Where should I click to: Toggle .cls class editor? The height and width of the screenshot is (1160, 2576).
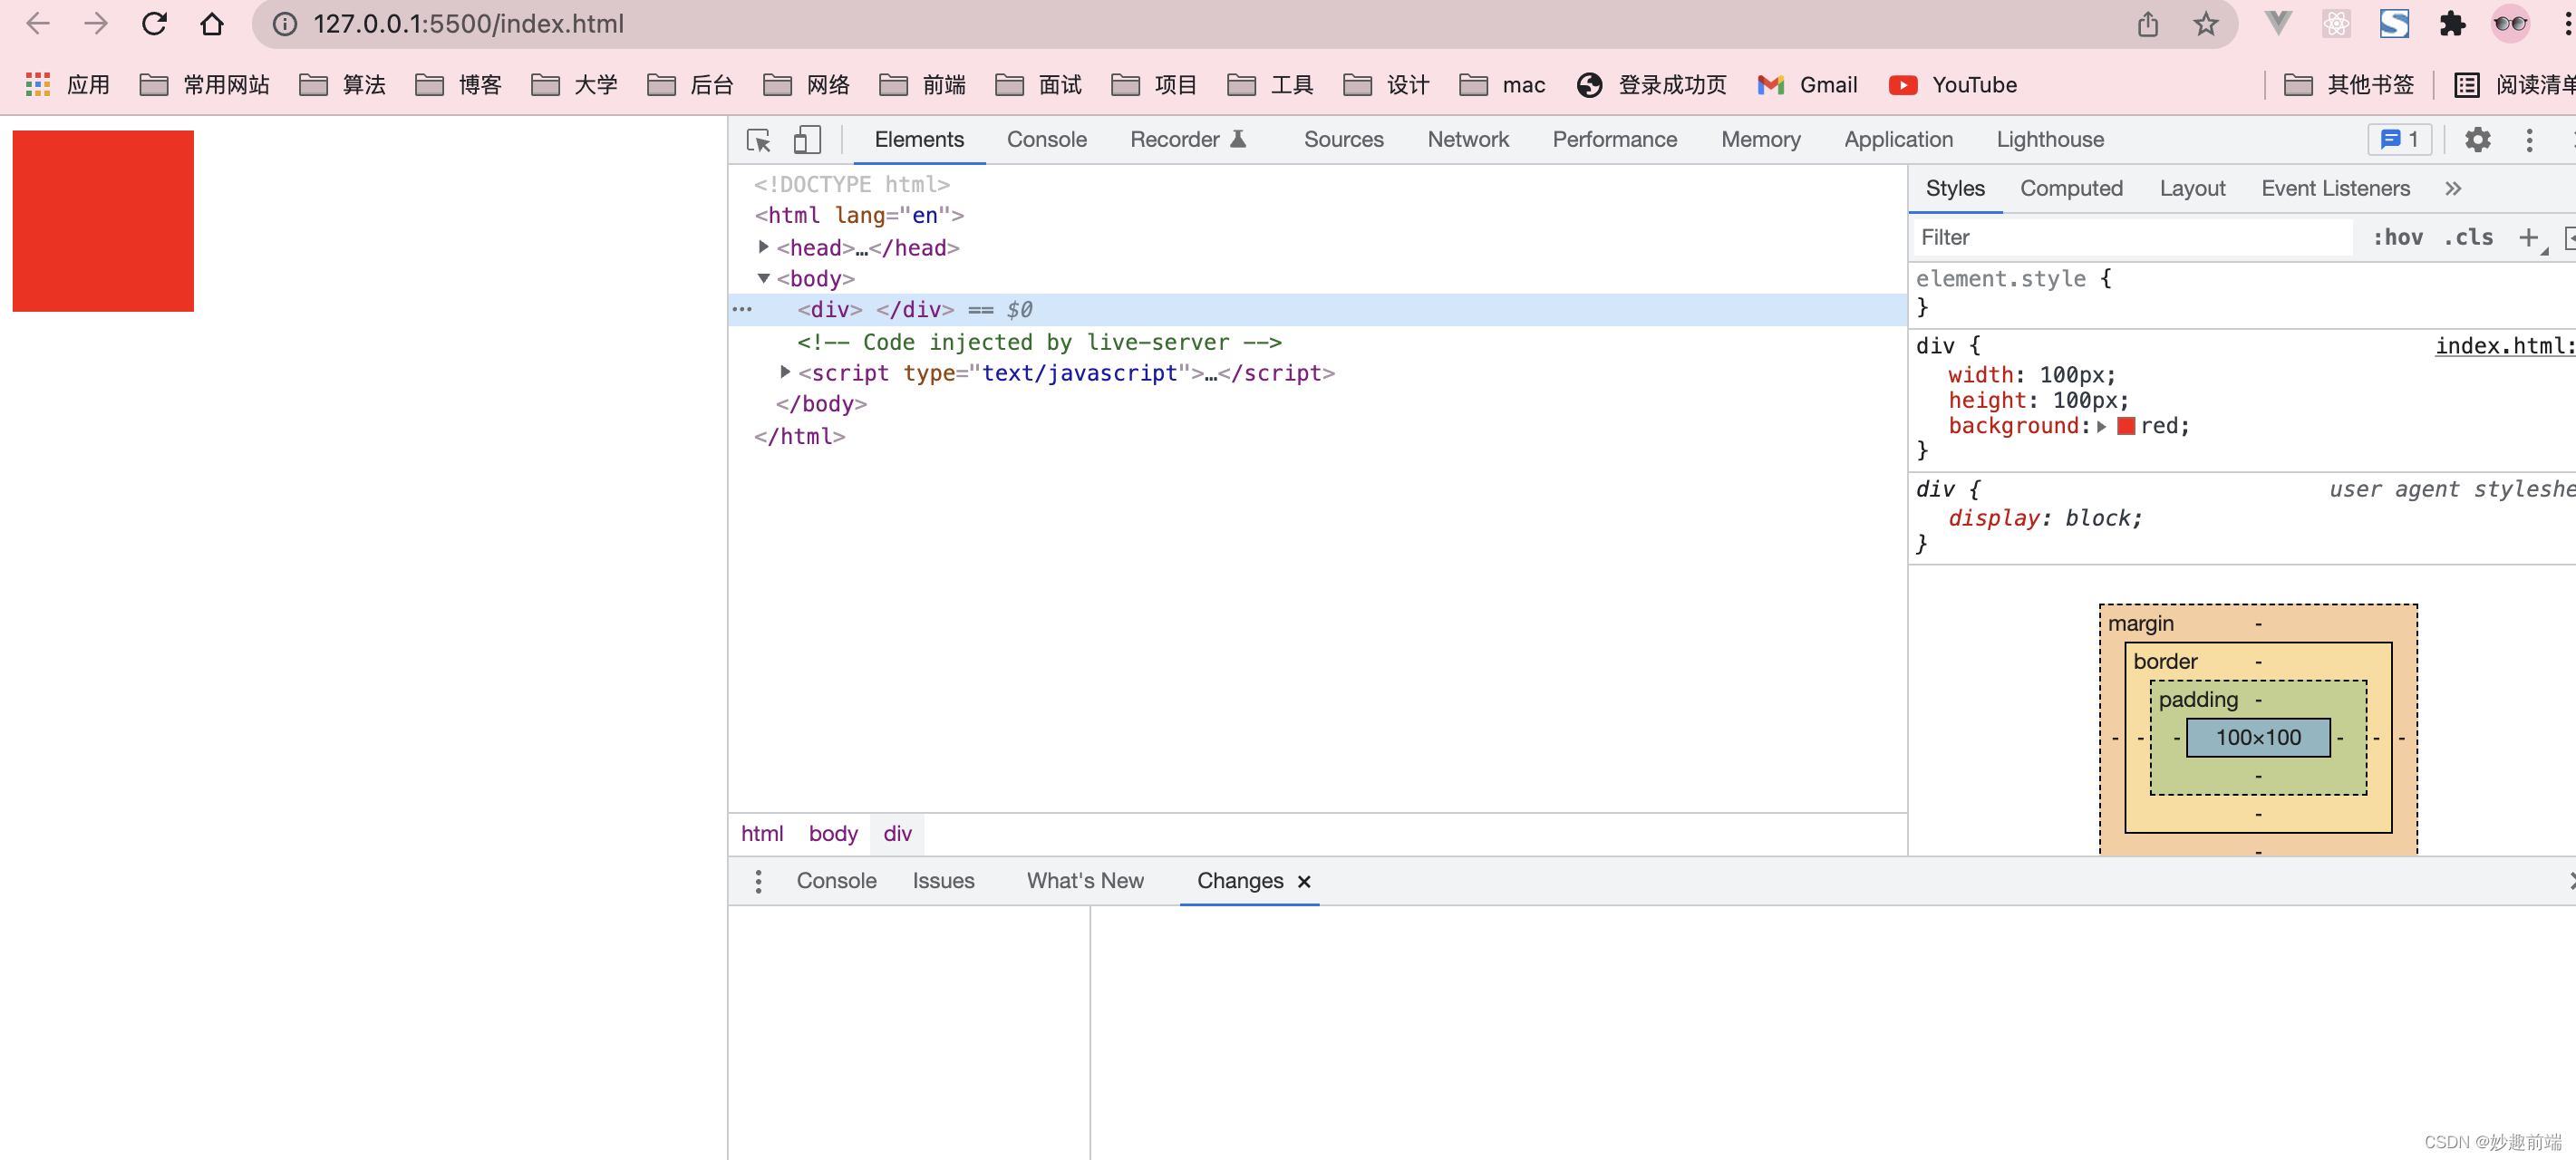click(2468, 238)
